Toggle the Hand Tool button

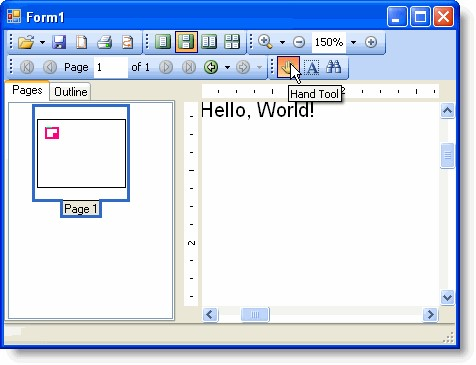point(288,67)
